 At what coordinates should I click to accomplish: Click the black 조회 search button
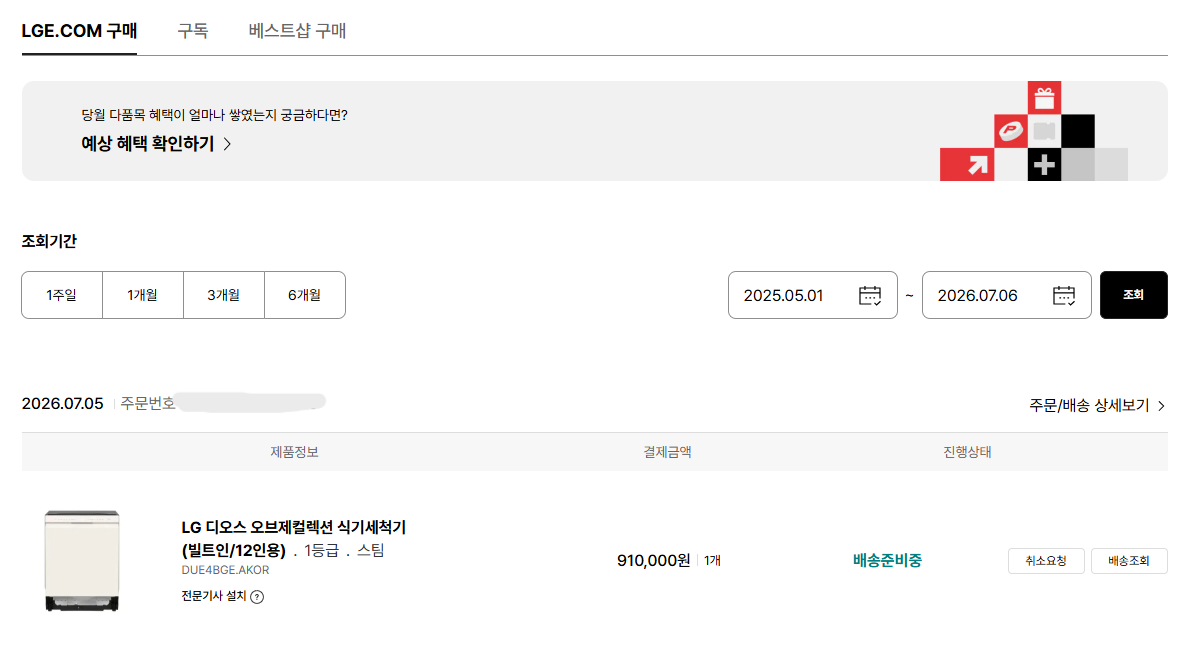click(1133, 294)
